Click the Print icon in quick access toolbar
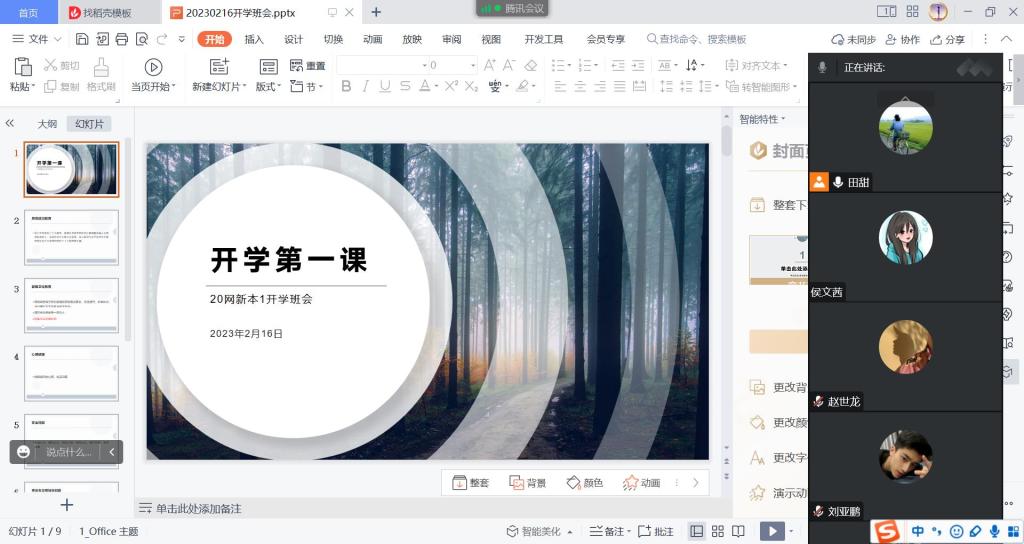1024x544 pixels. click(x=121, y=39)
